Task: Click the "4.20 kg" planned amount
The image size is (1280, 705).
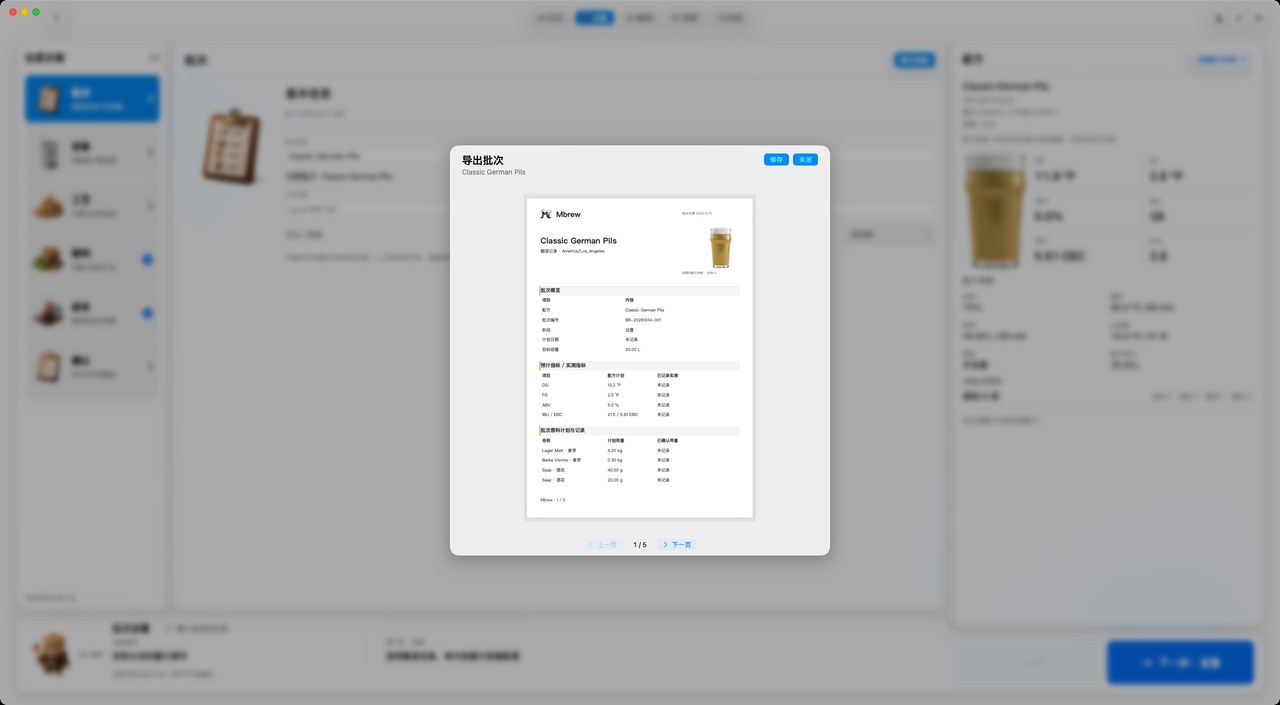Action: [614, 451]
